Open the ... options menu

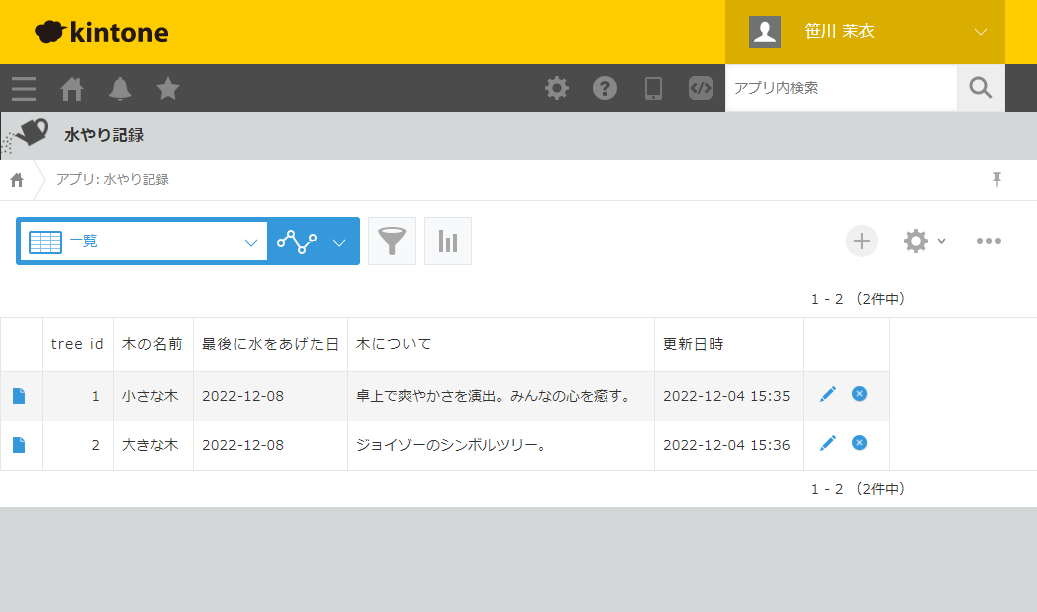click(989, 241)
